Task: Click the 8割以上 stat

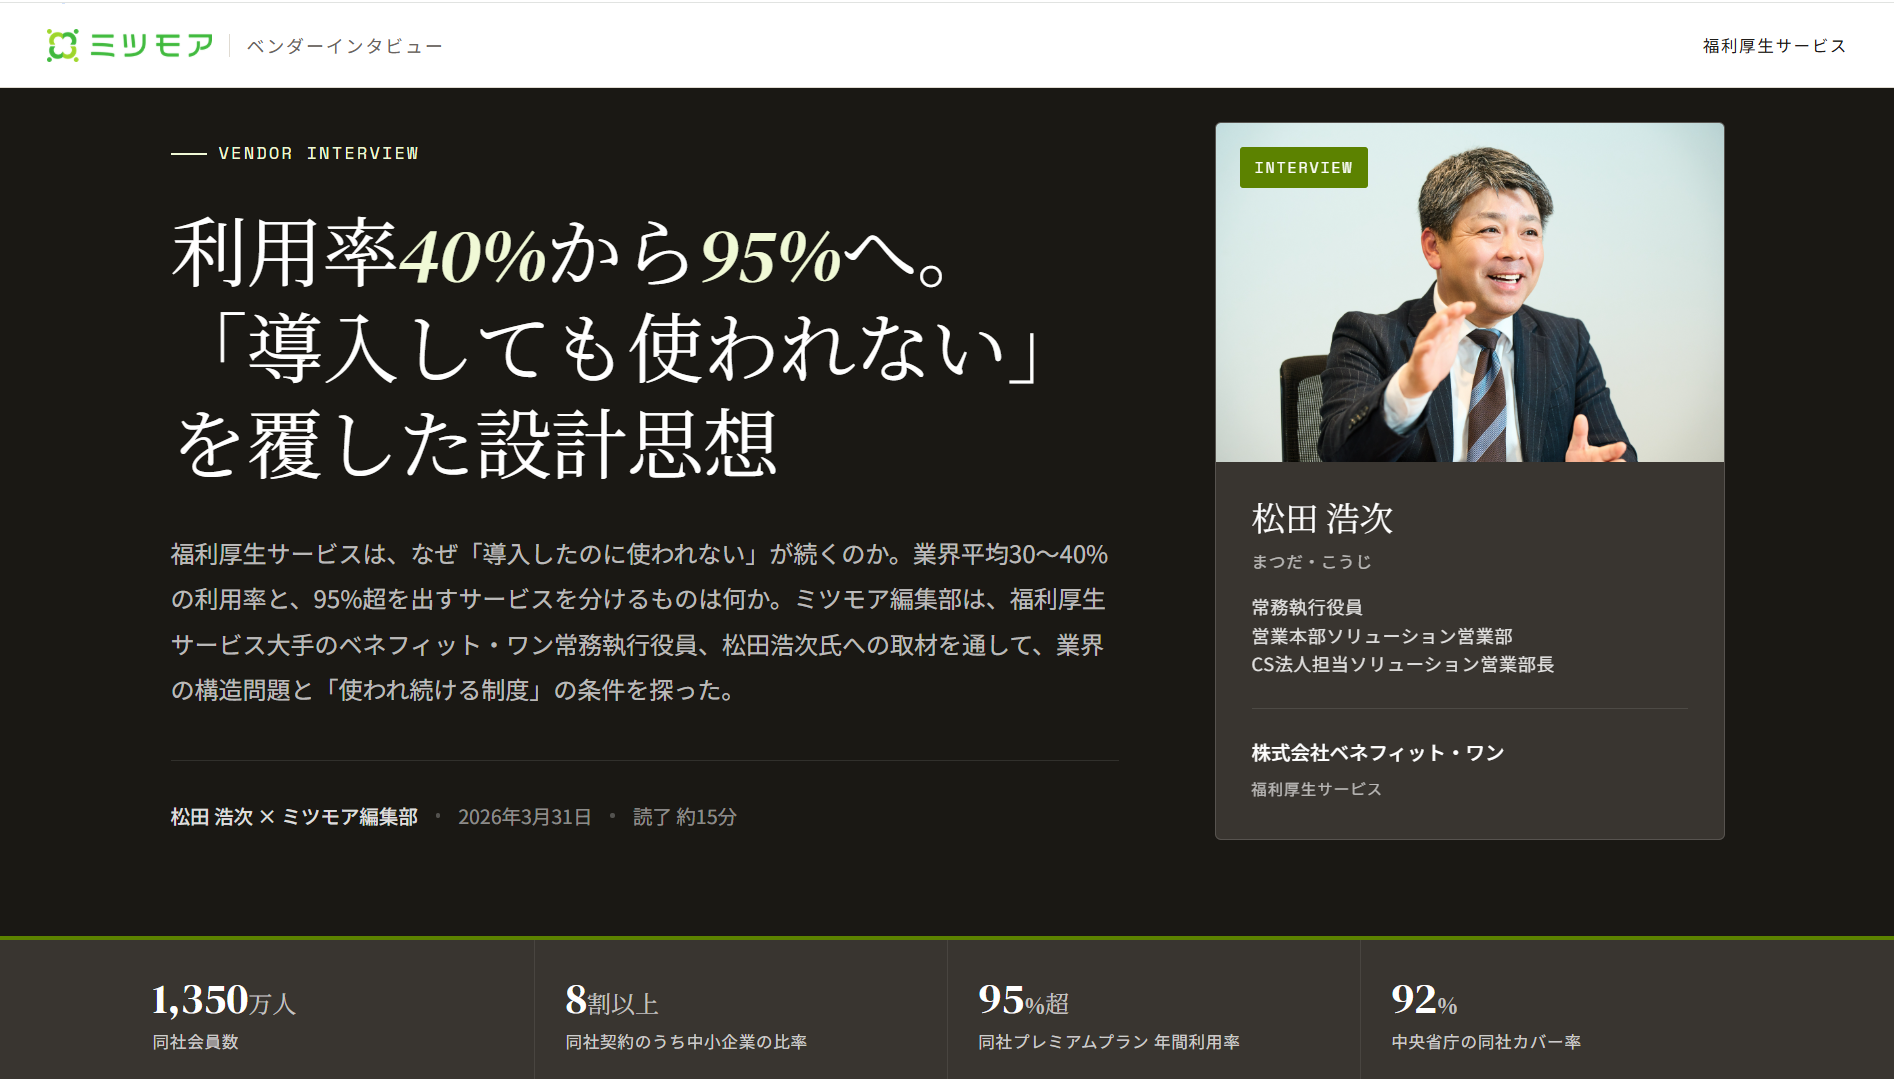Action: pyautogui.click(x=612, y=1000)
